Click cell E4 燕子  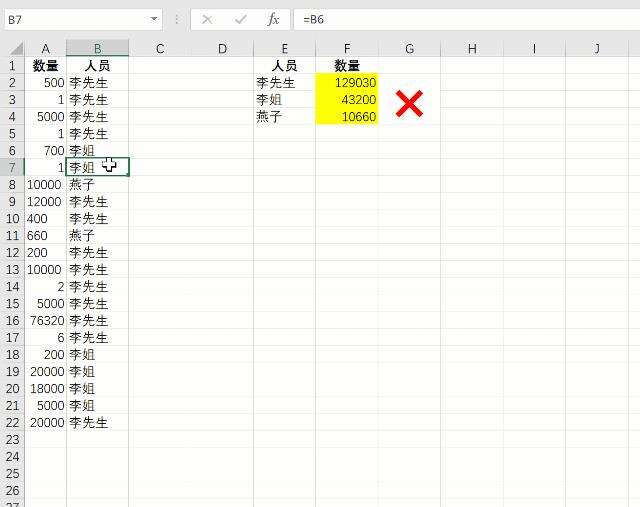click(x=285, y=116)
